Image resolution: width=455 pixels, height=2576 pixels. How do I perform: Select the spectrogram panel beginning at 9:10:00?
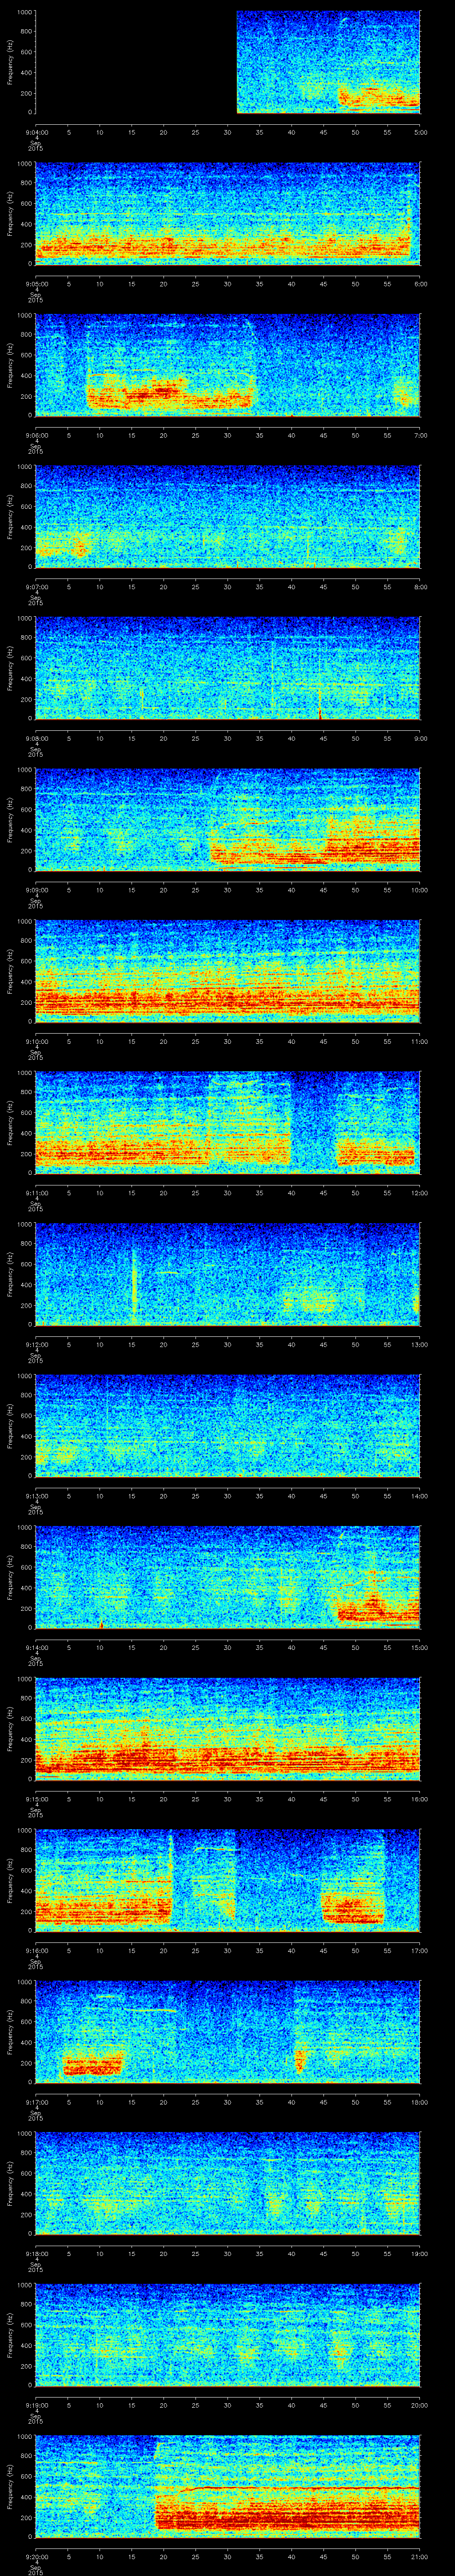(227, 971)
